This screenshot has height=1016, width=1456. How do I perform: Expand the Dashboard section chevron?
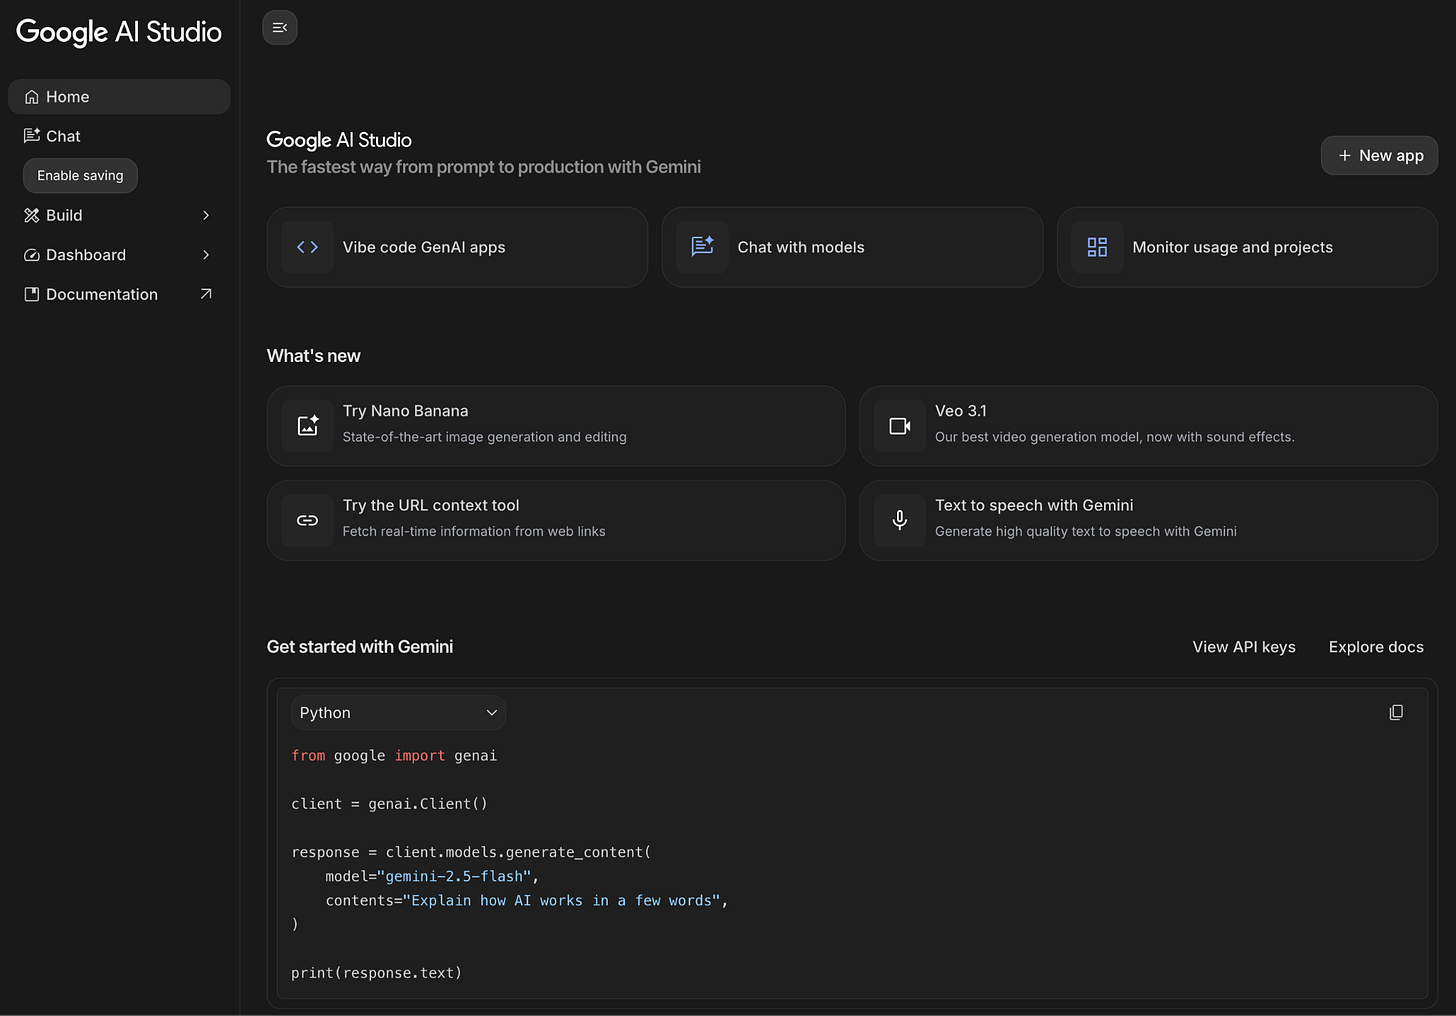pyautogui.click(x=206, y=255)
